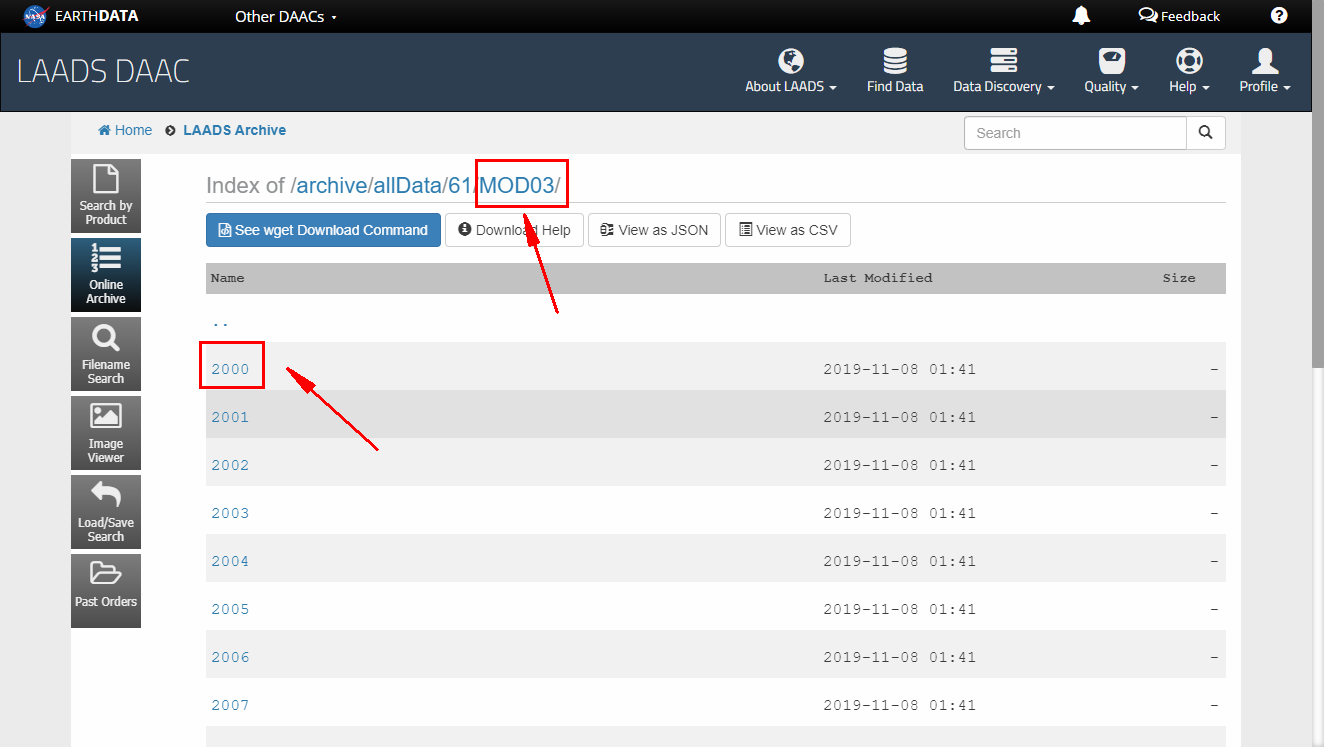Expand the Other DAACs dropdown
This screenshot has width=1324, height=747.
(x=286, y=16)
